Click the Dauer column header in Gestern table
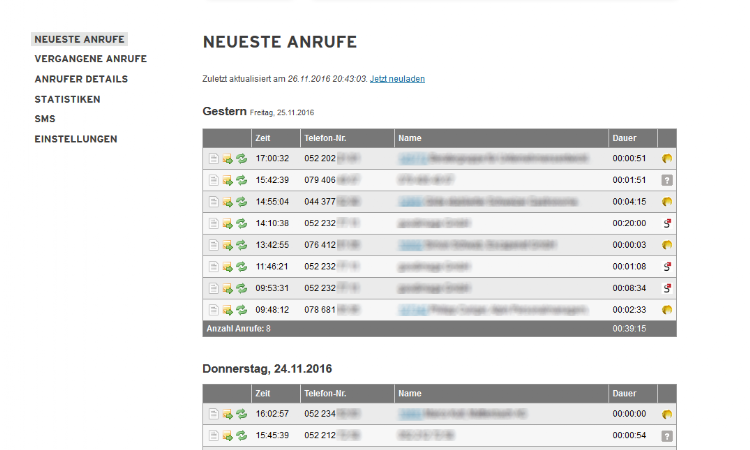The width and height of the screenshot is (750, 450). pos(624,138)
